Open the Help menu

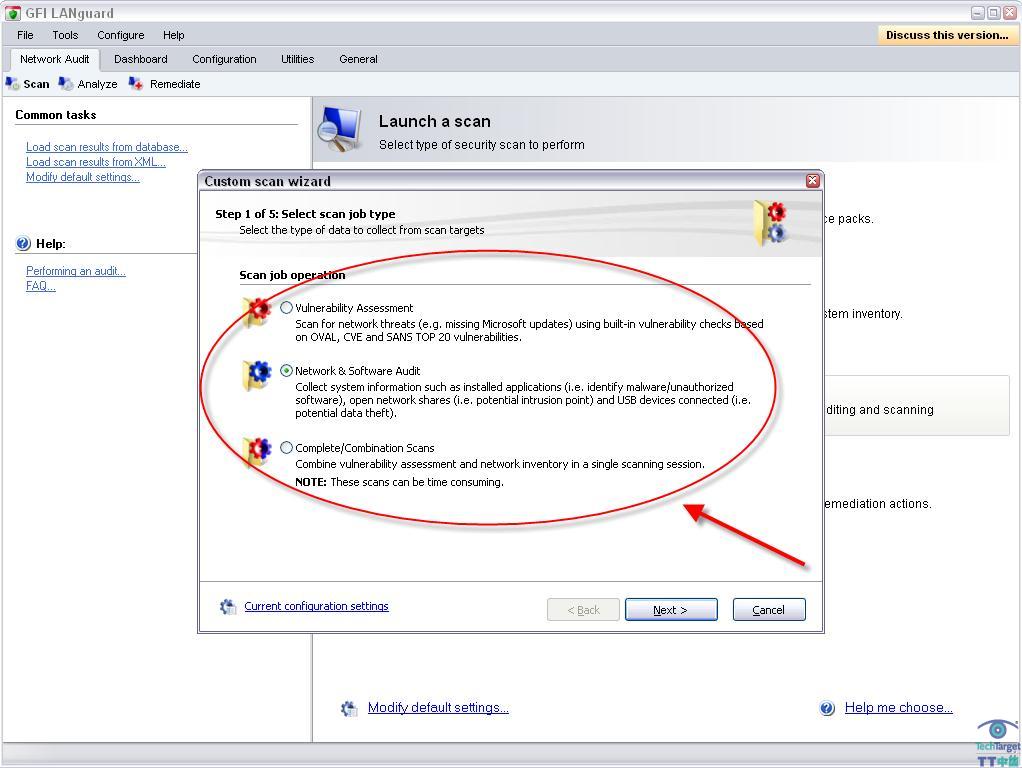click(x=173, y=35)
